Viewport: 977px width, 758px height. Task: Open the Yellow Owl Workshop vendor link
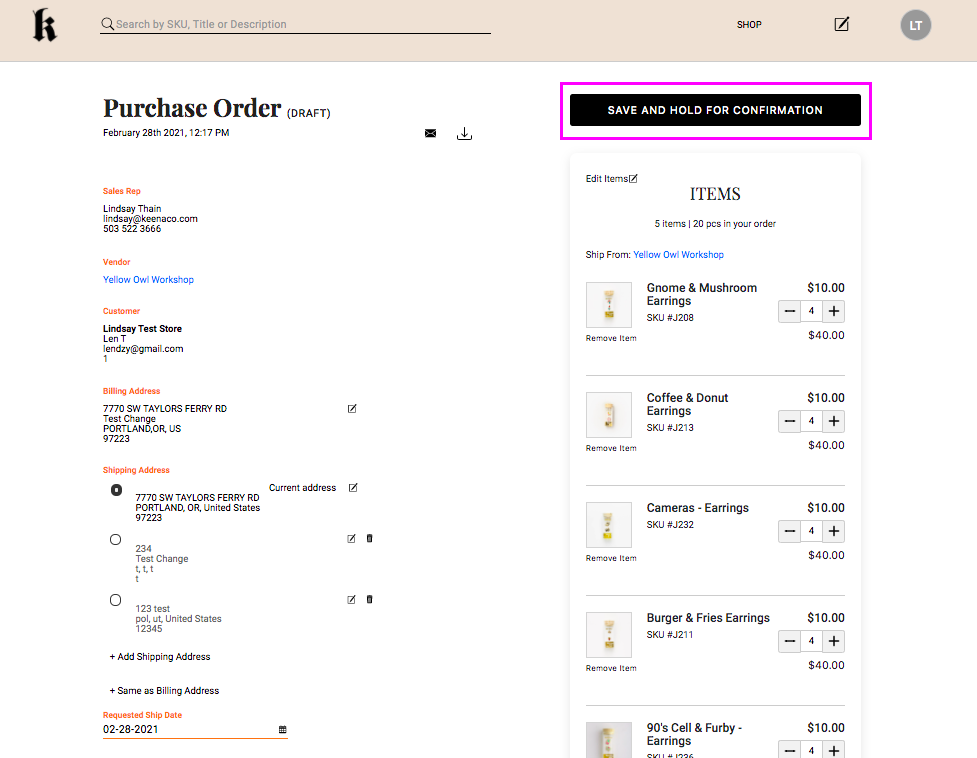pos(148,280)
